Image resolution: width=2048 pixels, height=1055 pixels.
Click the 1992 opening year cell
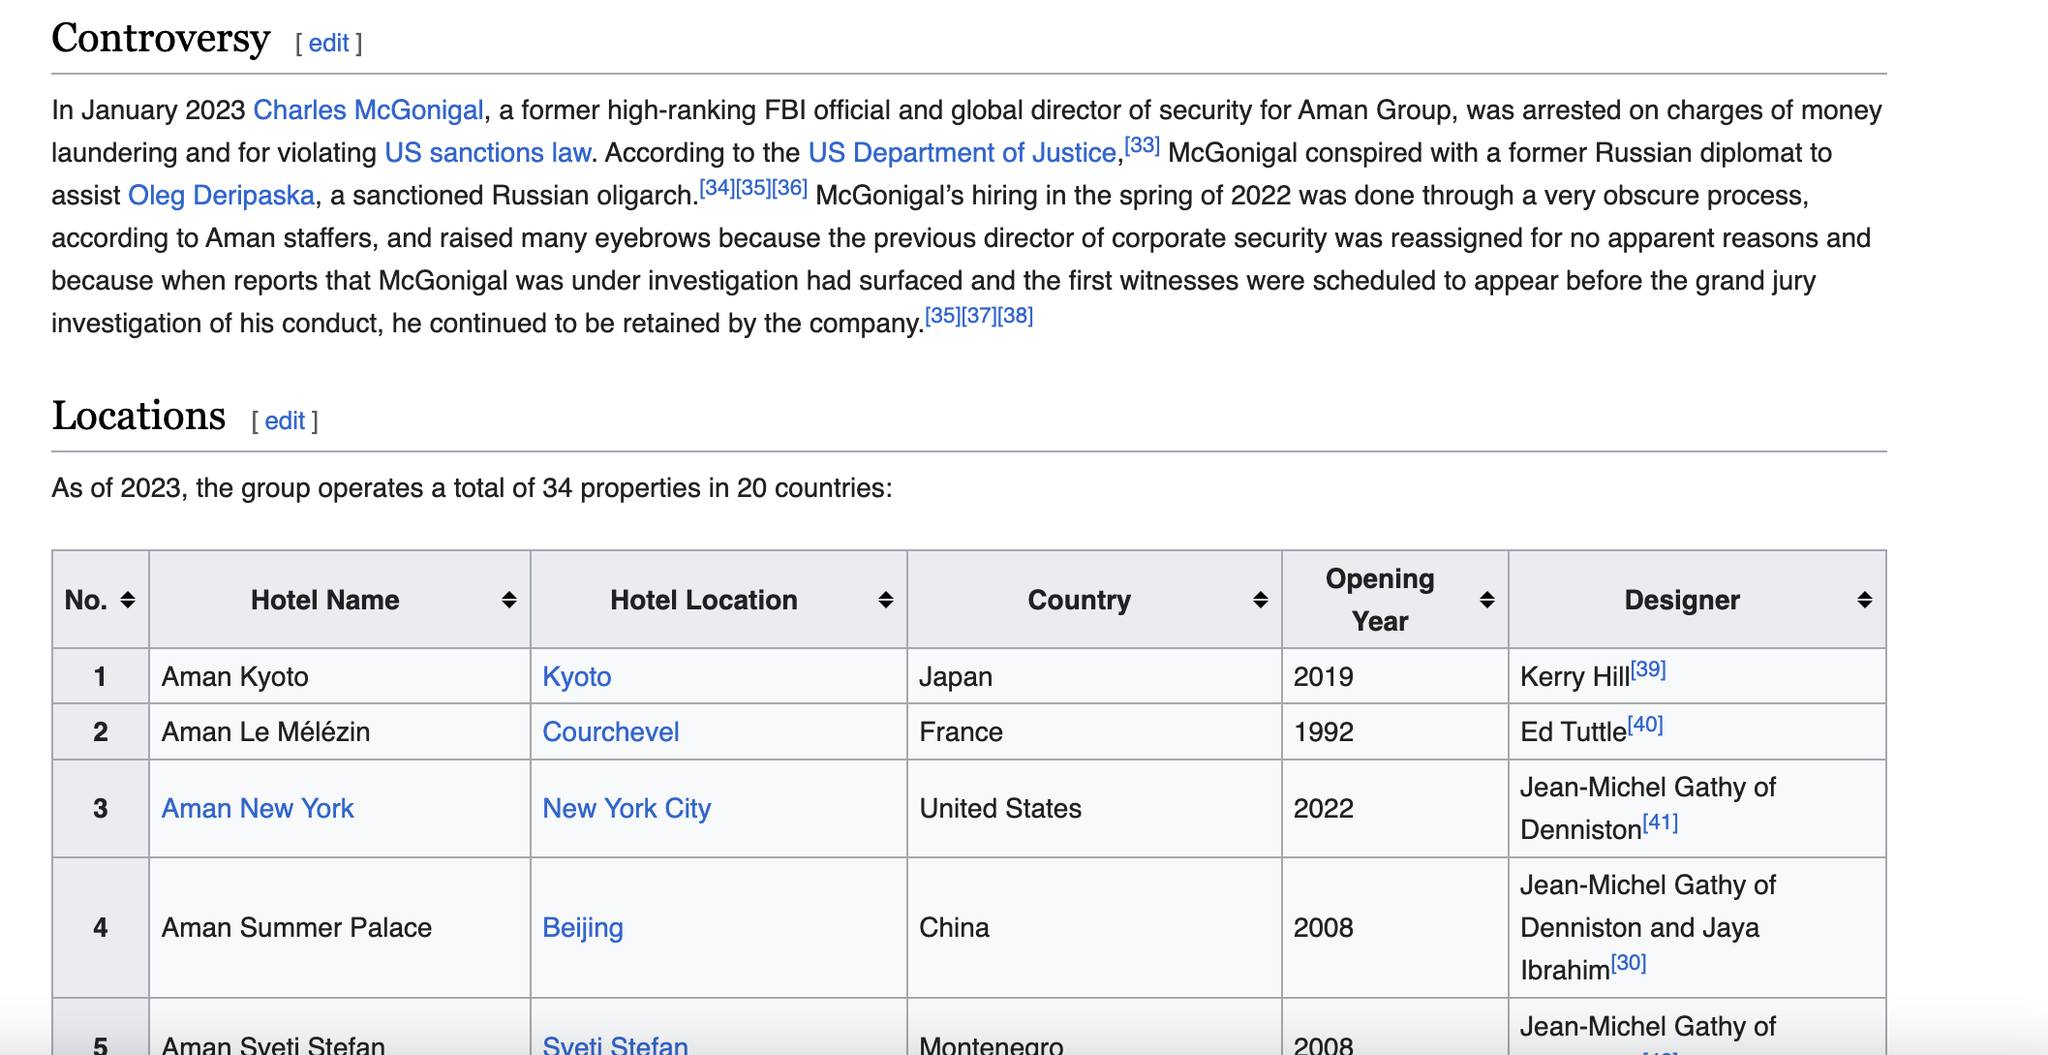(x=1395, y=731)
